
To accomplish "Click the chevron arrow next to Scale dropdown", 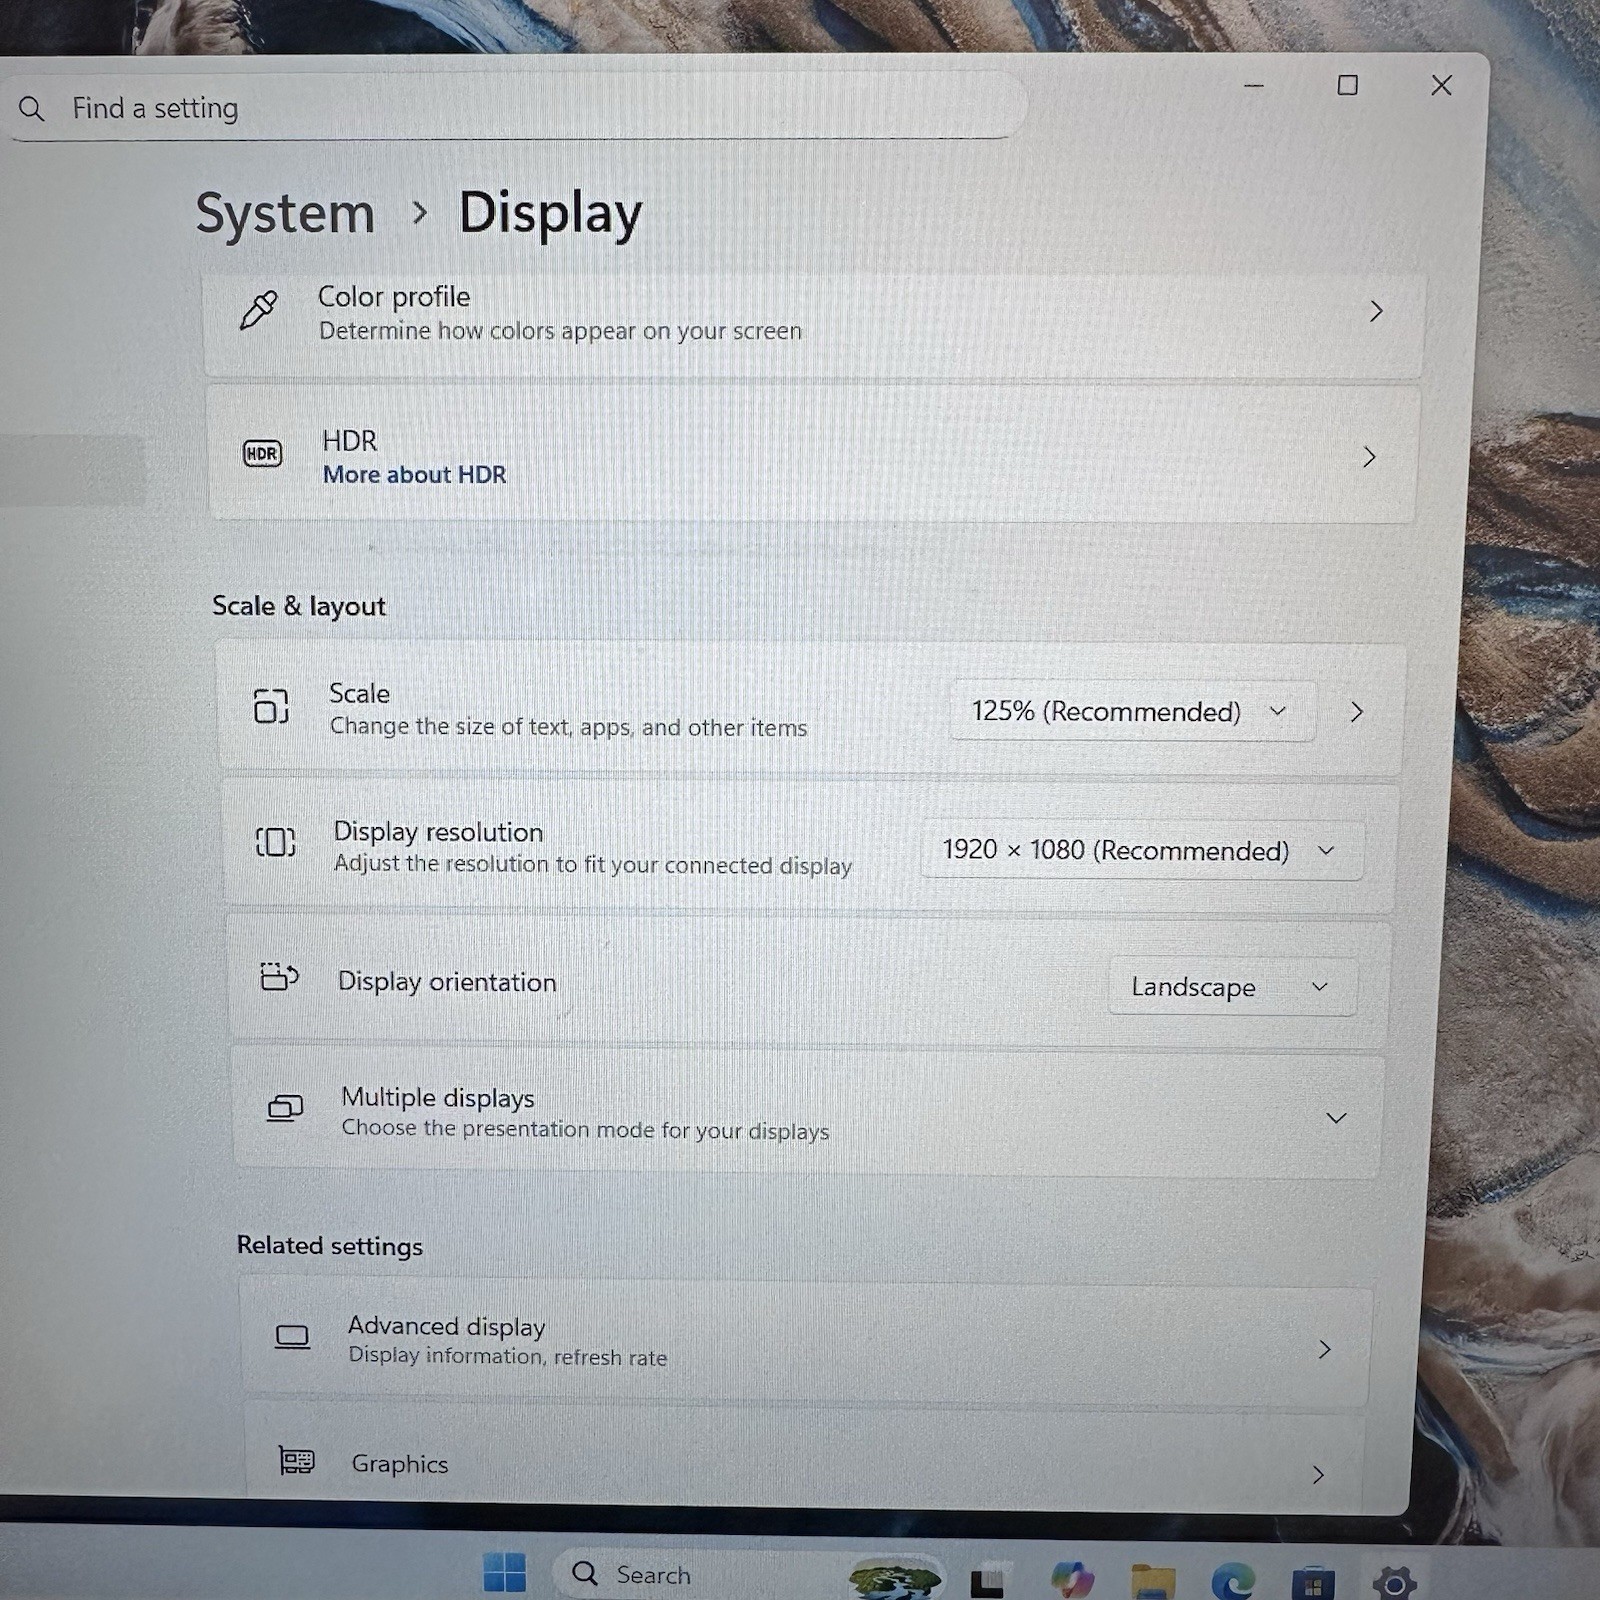I will [1356, 712].
